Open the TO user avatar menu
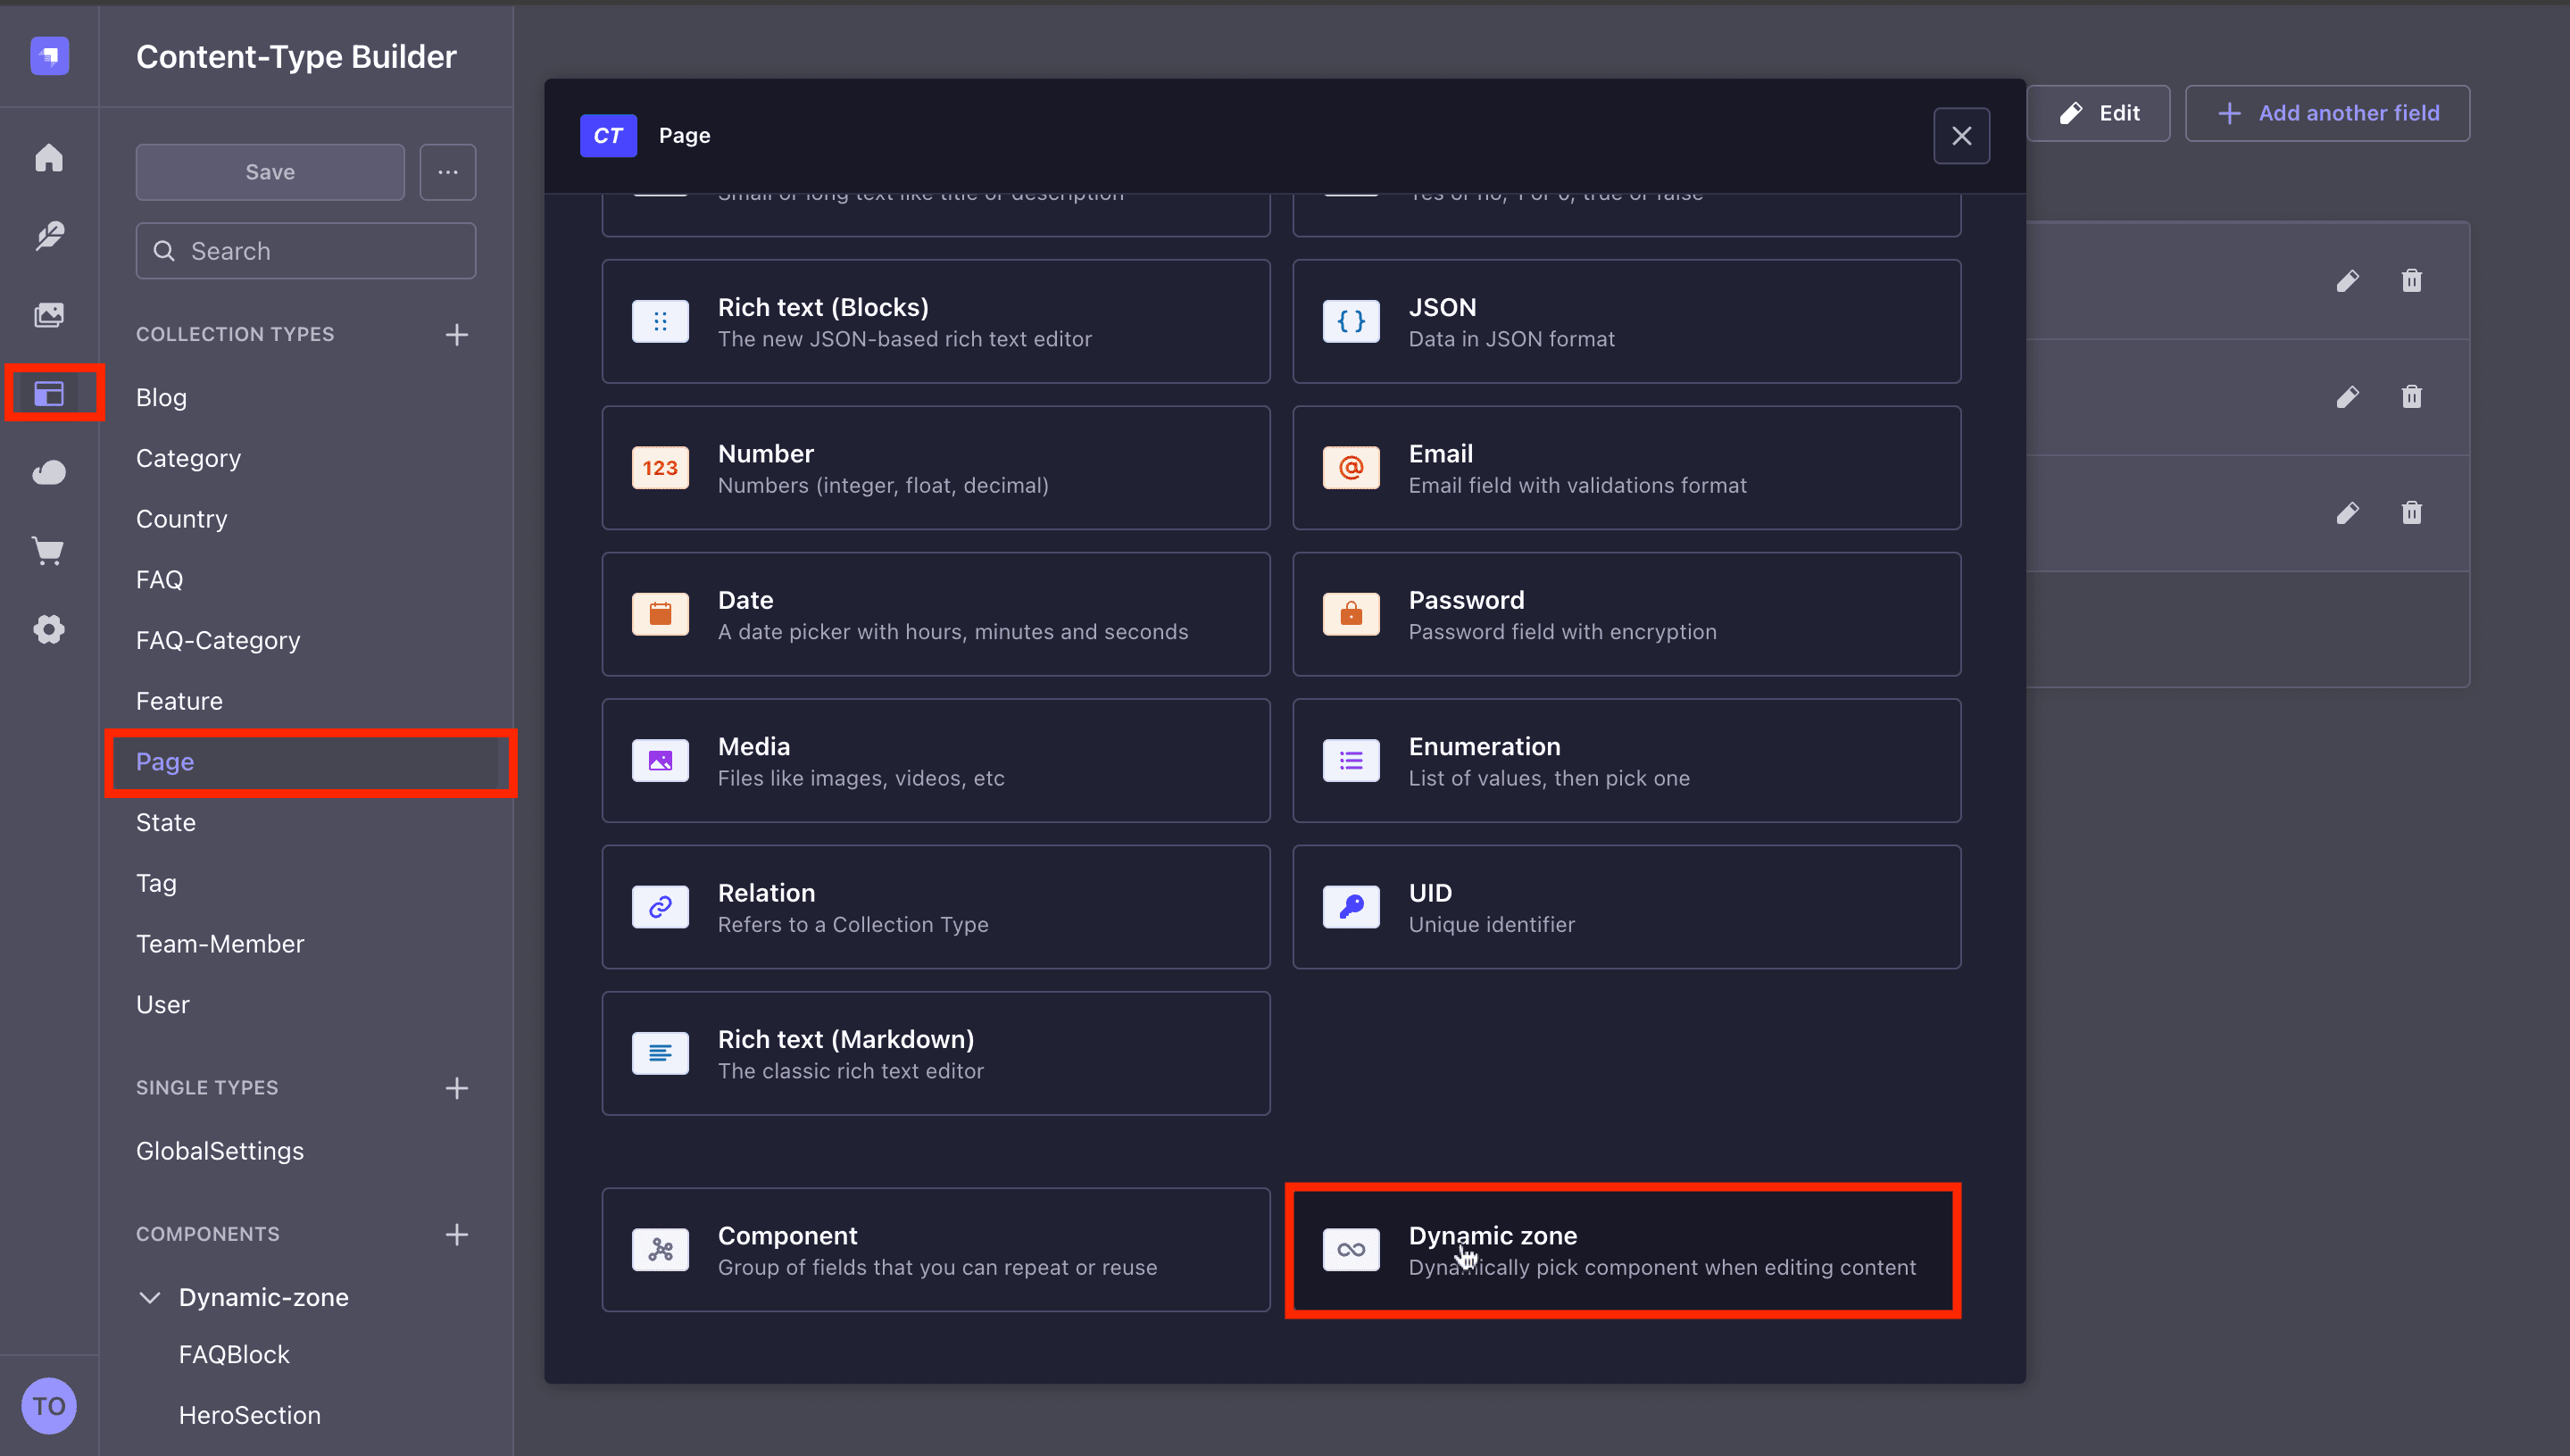The image size is (2570, 1456). pyautogui.click(x=49, y=1406)
